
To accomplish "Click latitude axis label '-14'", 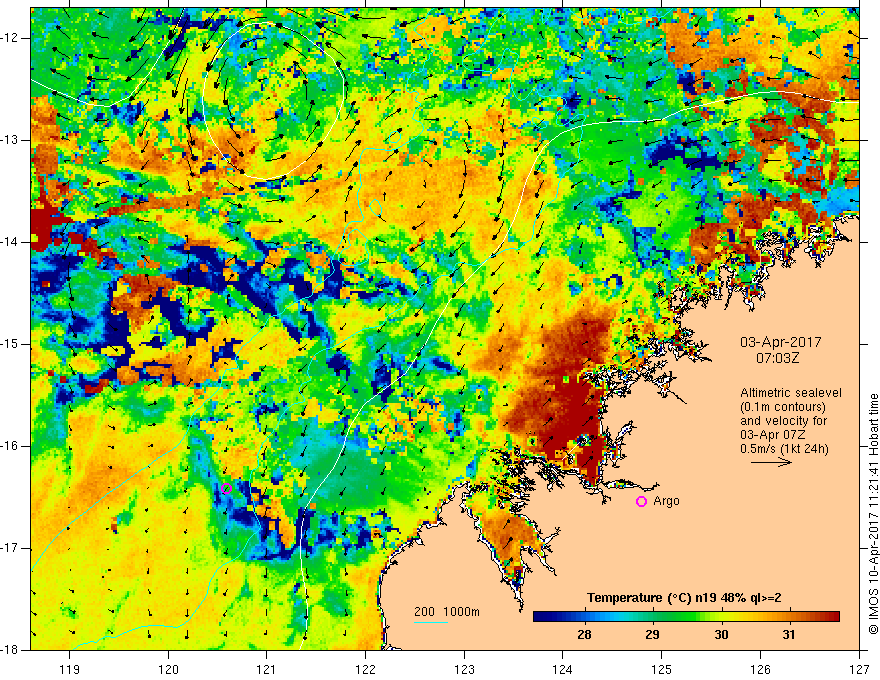I will pos(11,242).
